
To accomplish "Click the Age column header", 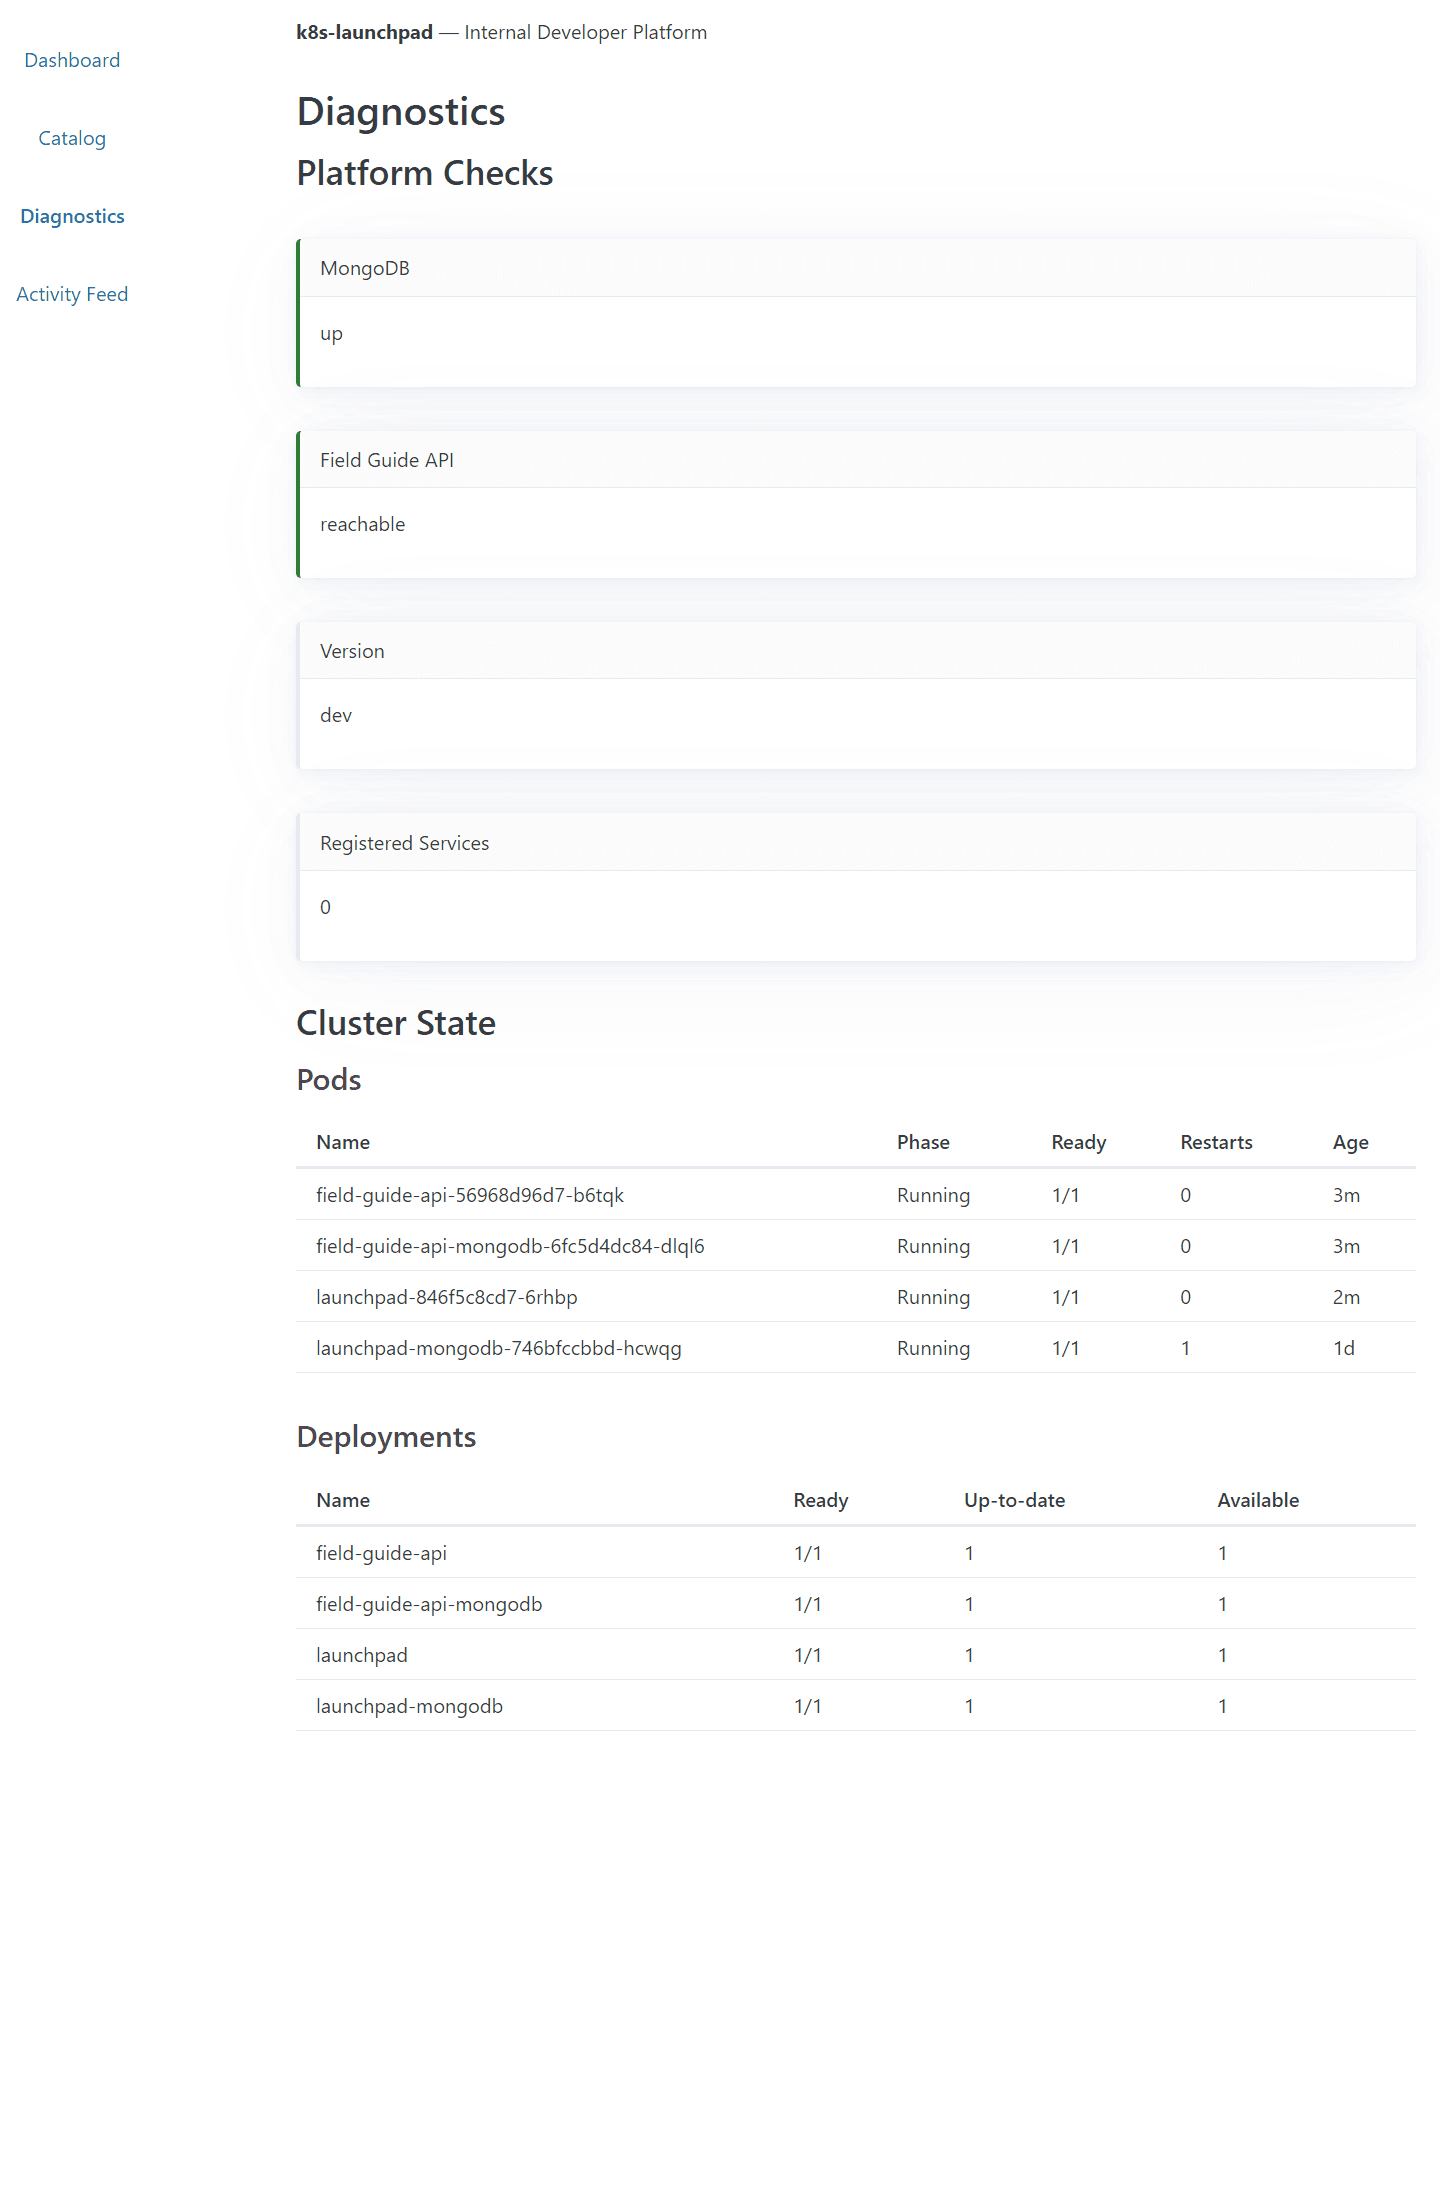I will (1350, 1142).
